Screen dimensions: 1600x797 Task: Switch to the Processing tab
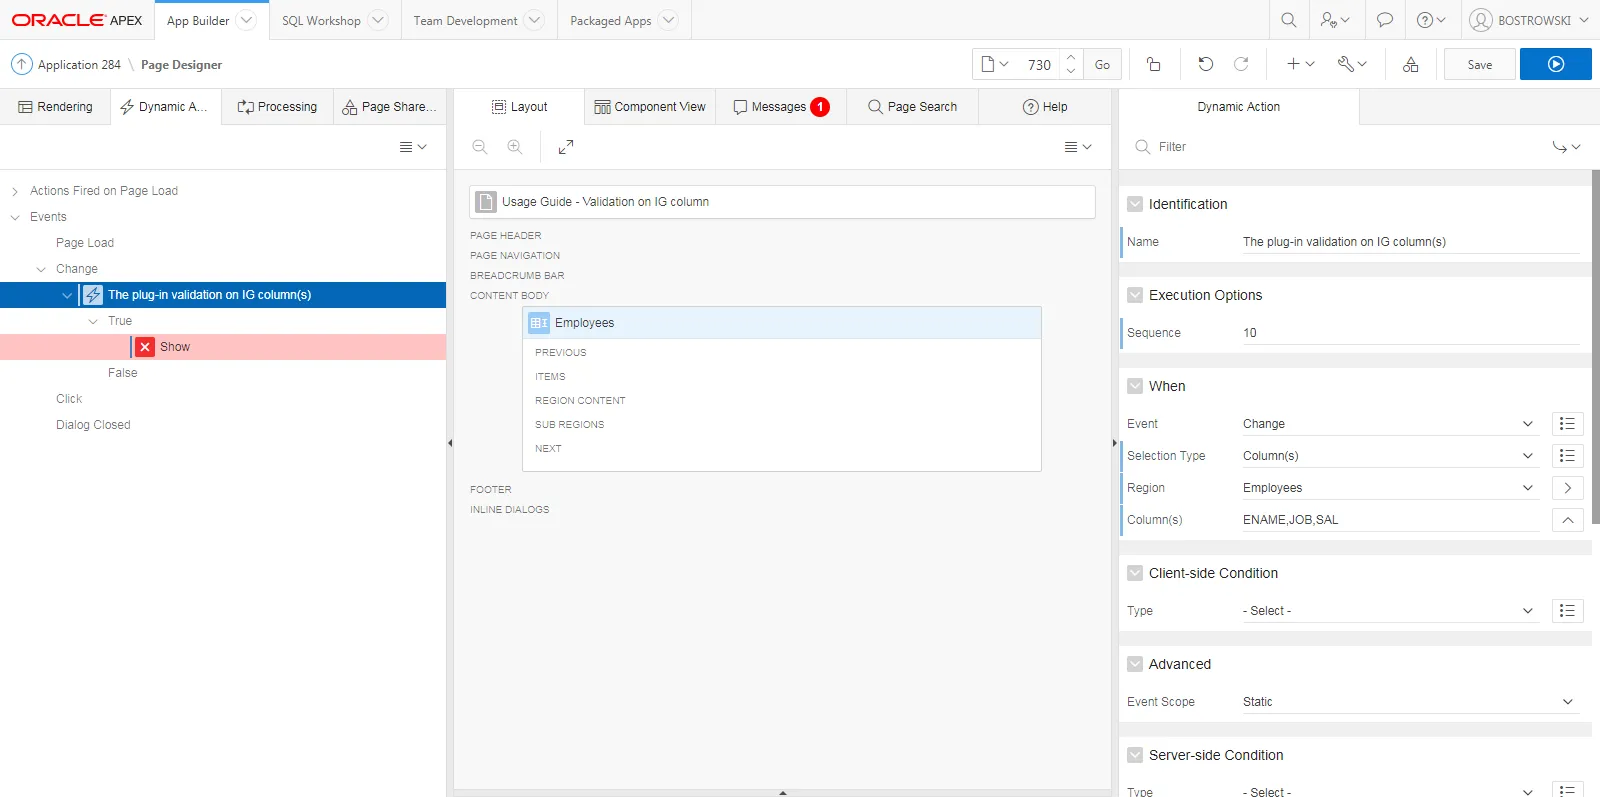pyautogui.click(x=277, y=107)
